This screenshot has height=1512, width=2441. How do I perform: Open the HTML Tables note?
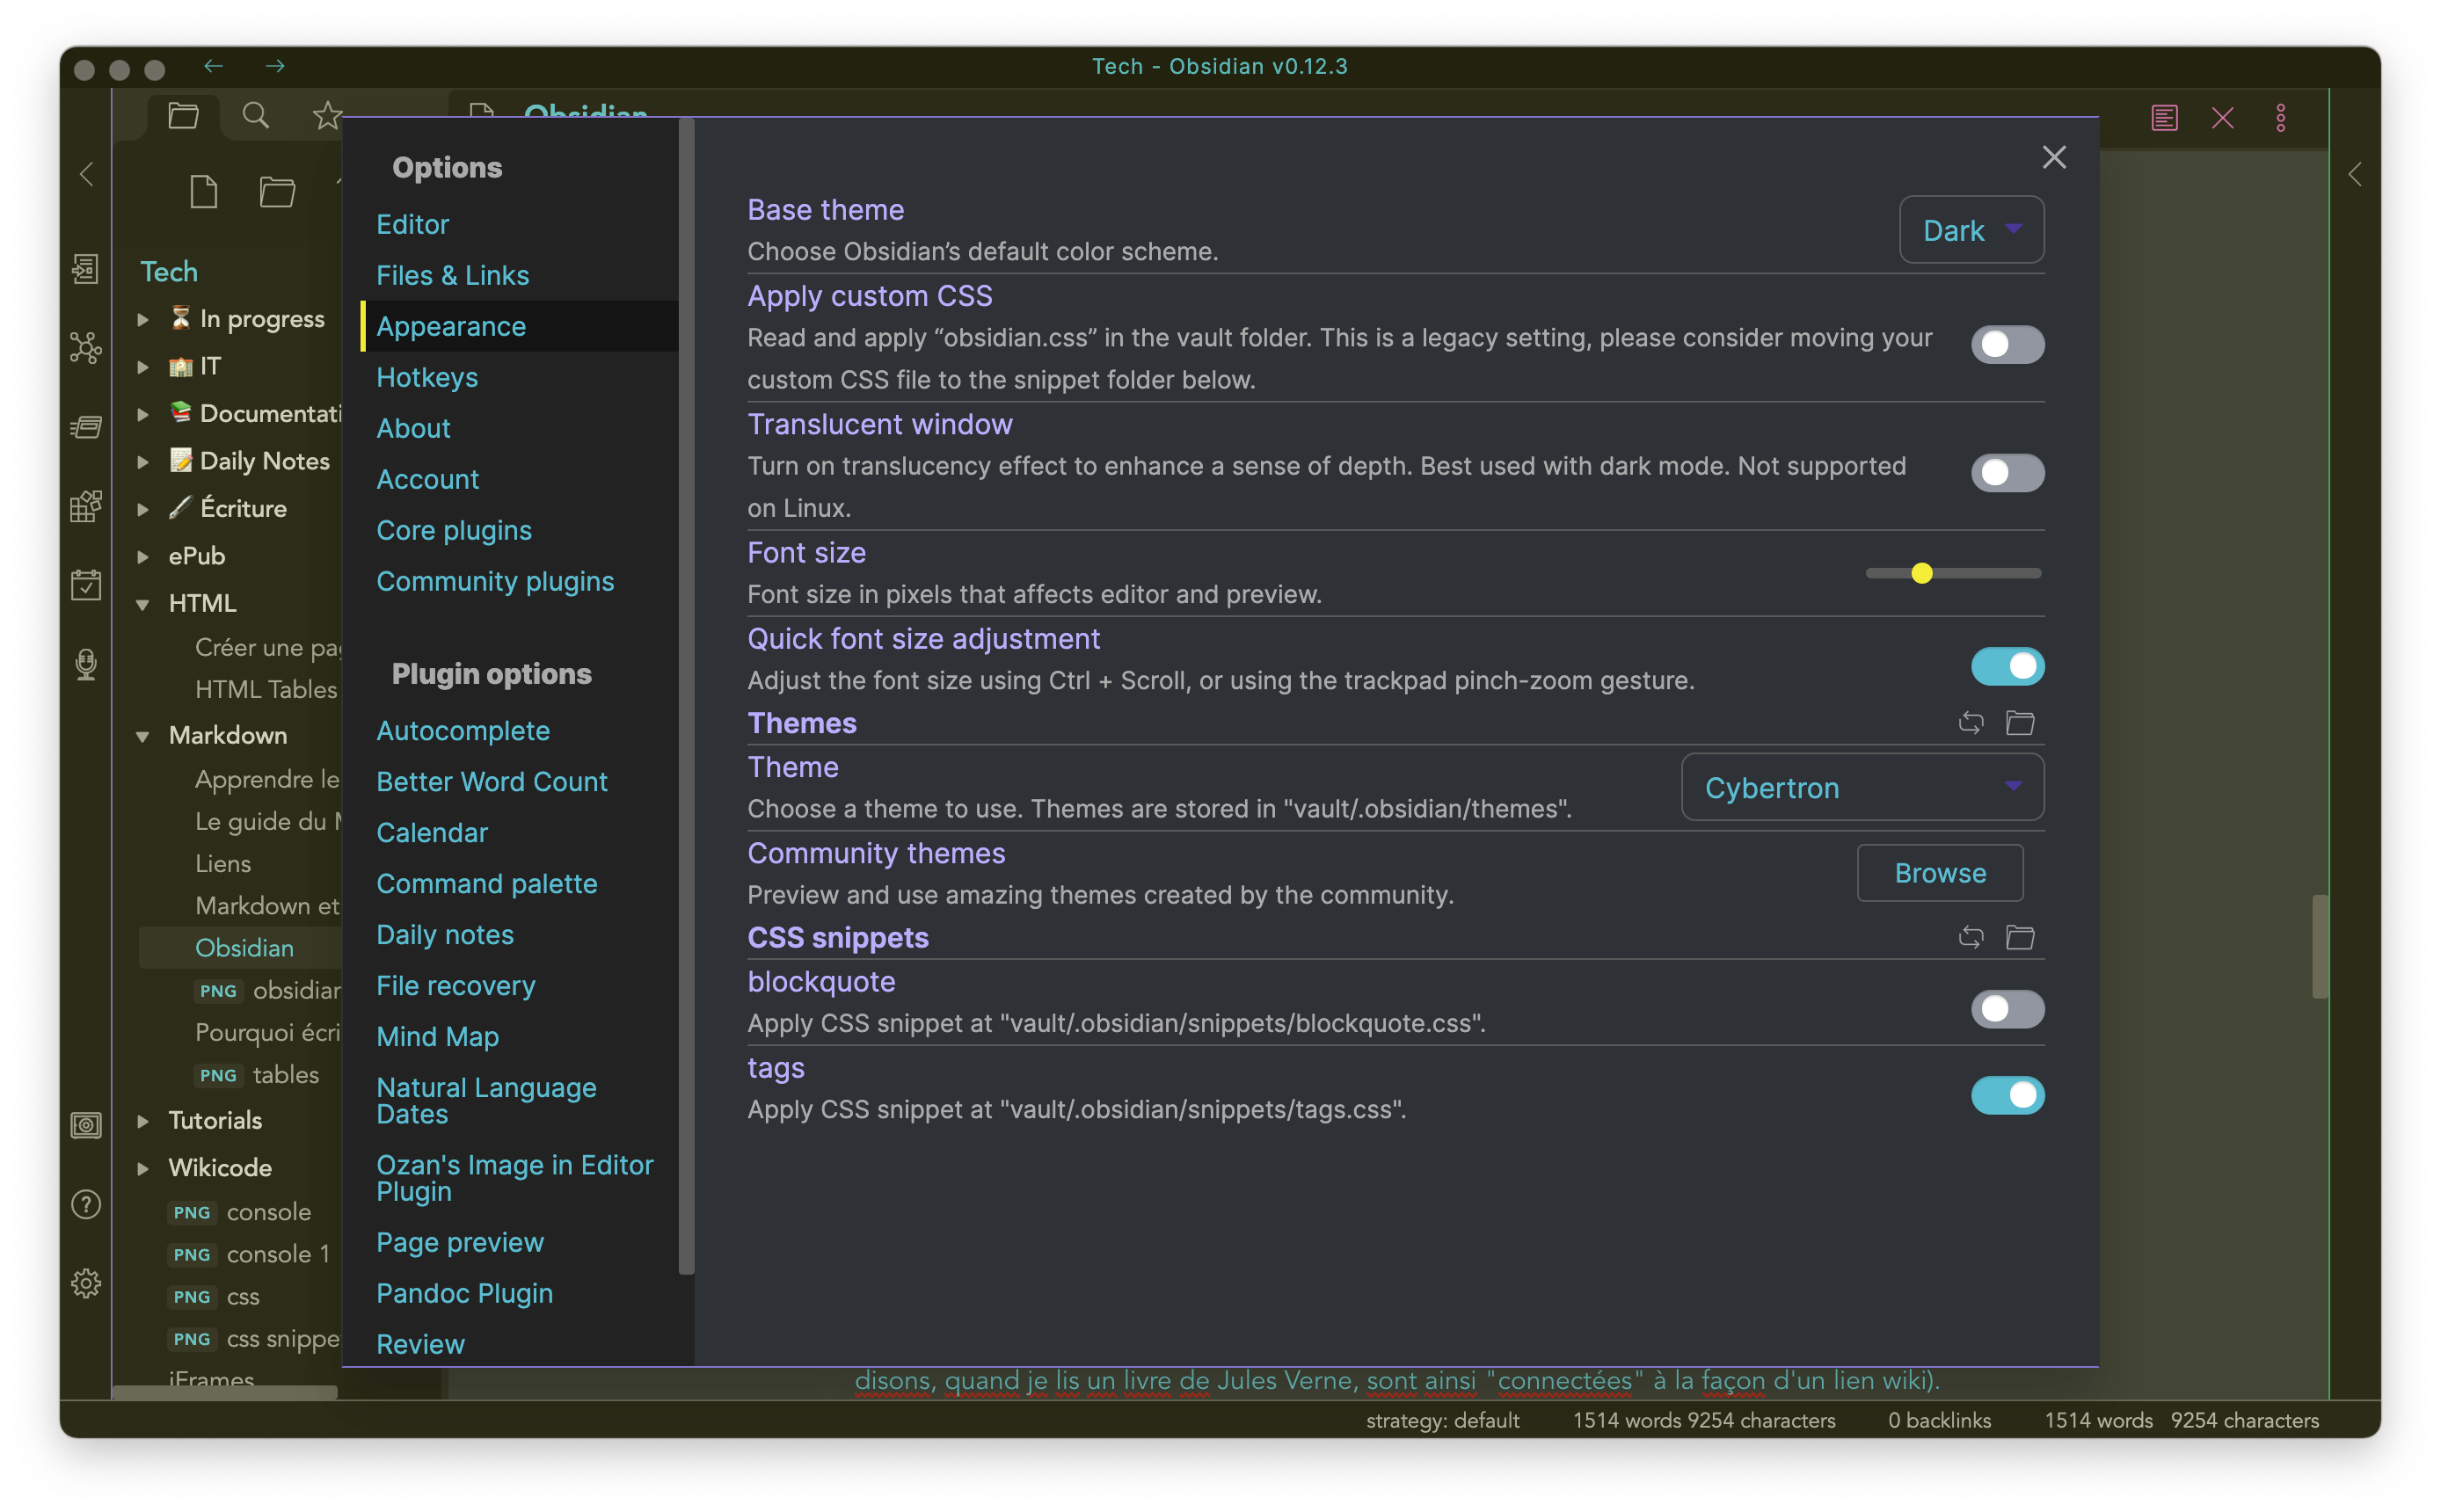point(266,689)
